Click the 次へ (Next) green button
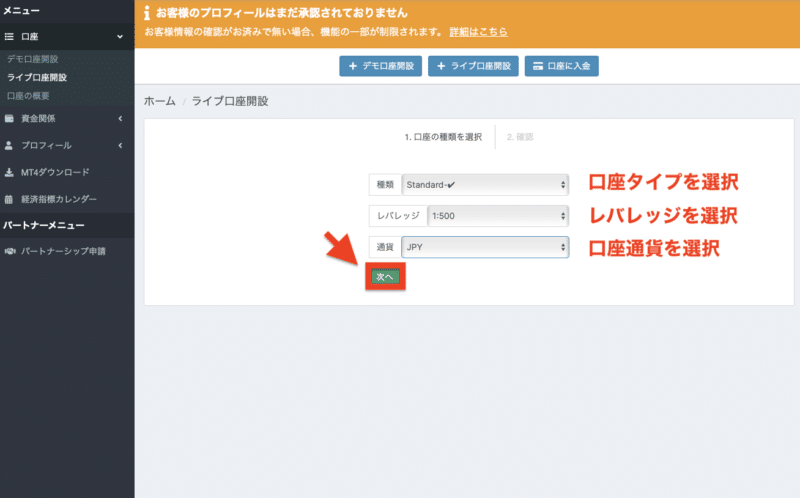Viewport: 800px width, 498px height. 385,277
